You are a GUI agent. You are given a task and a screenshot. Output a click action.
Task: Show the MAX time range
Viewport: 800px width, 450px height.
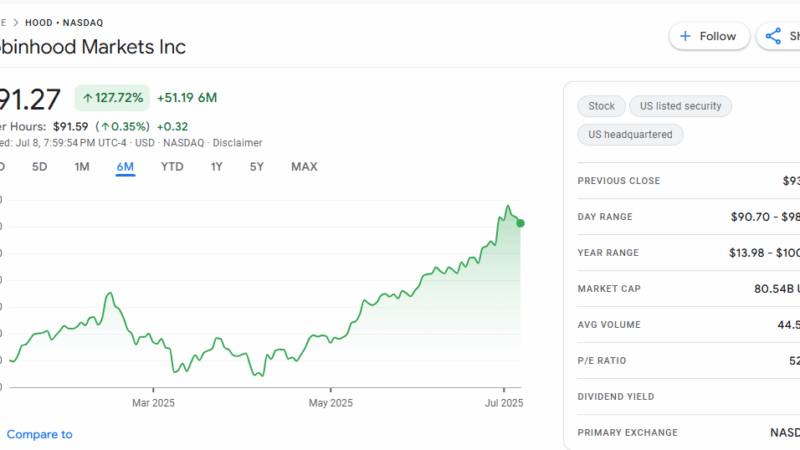pos(304,167)
